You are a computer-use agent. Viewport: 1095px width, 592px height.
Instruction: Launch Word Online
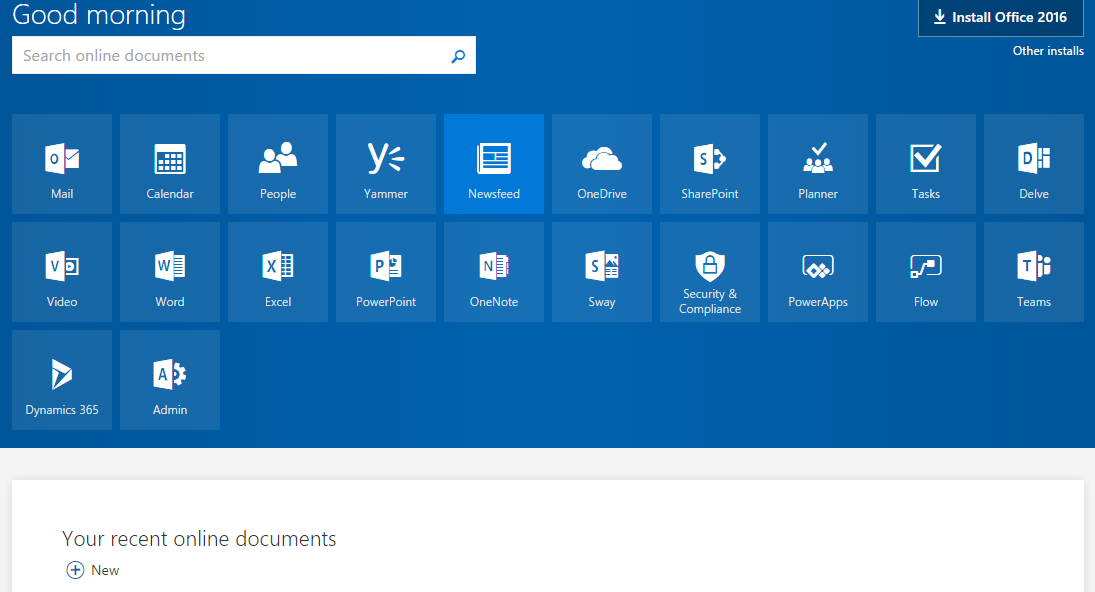click(x=169, y=272)
